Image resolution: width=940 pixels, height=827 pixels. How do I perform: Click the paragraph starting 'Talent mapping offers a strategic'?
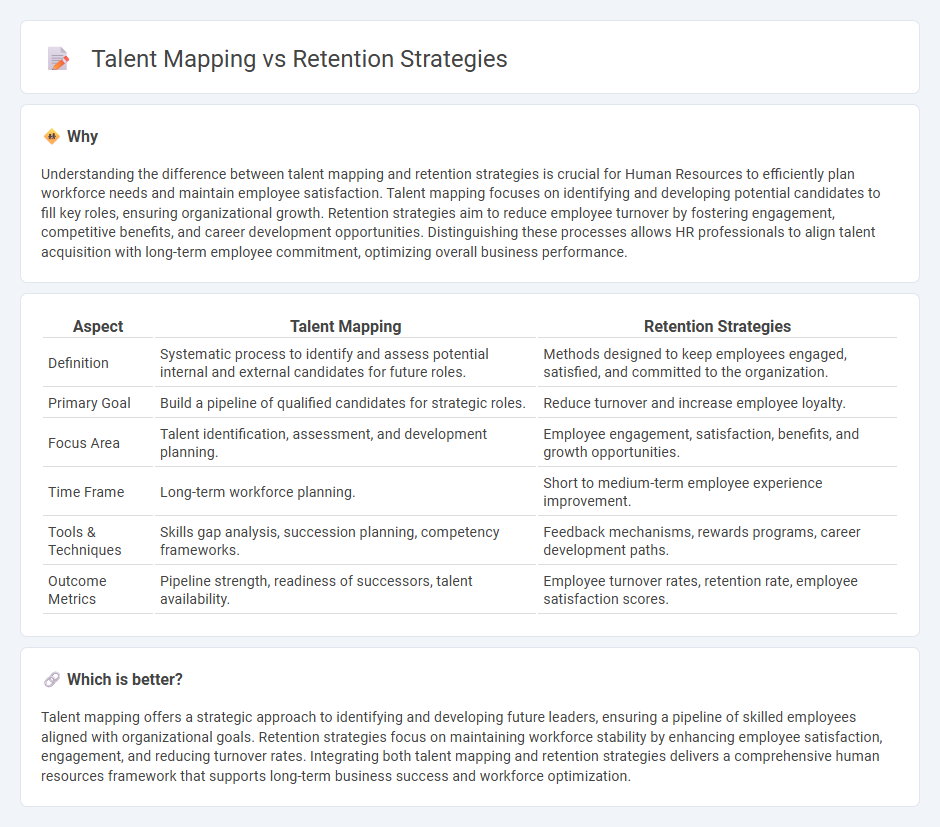pos(462,747)
